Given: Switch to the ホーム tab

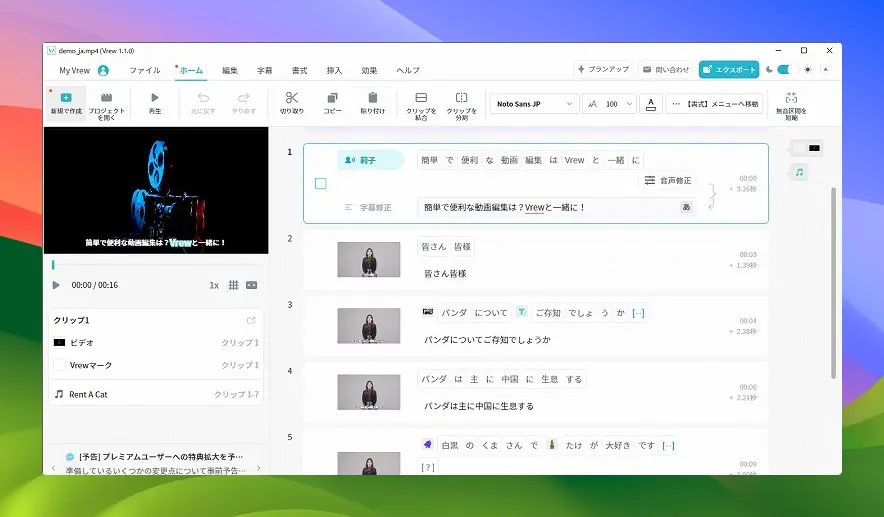Looking at the screenshot, I should point(191,70).
